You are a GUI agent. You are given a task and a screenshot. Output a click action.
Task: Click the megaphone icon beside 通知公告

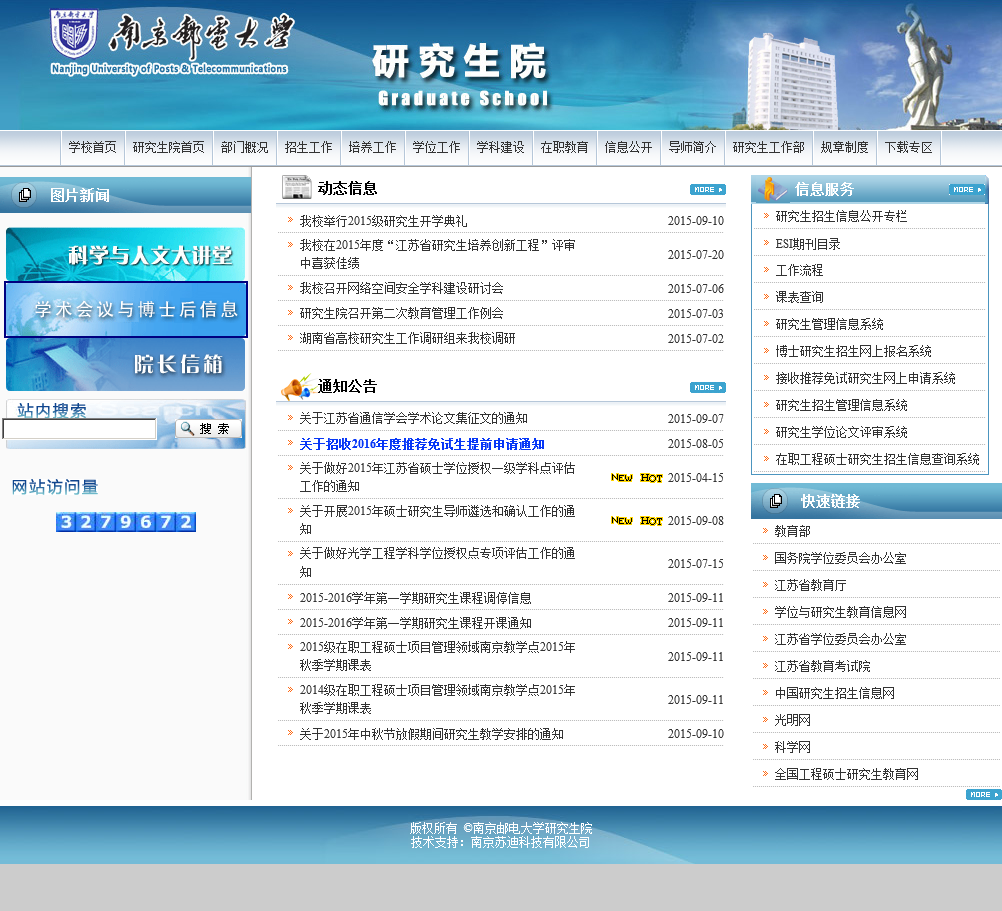(296, 387)
